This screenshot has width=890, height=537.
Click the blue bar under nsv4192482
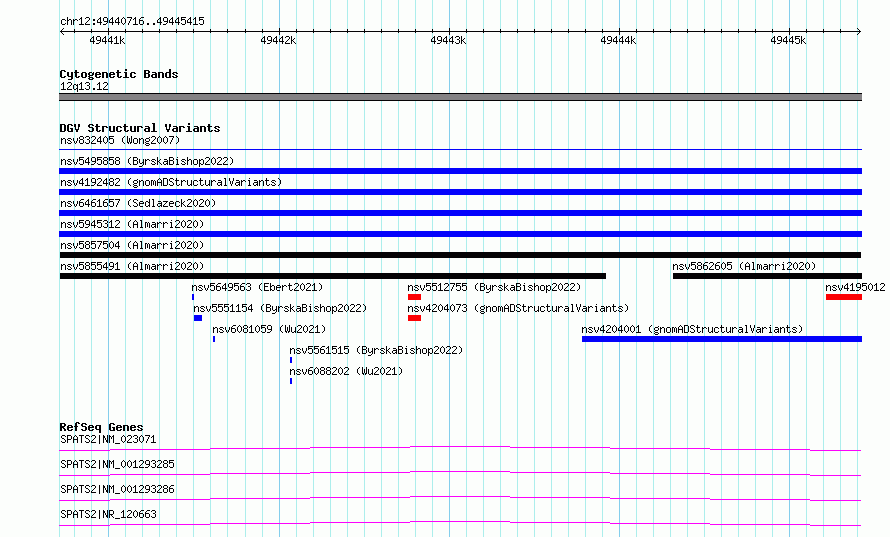460,192
